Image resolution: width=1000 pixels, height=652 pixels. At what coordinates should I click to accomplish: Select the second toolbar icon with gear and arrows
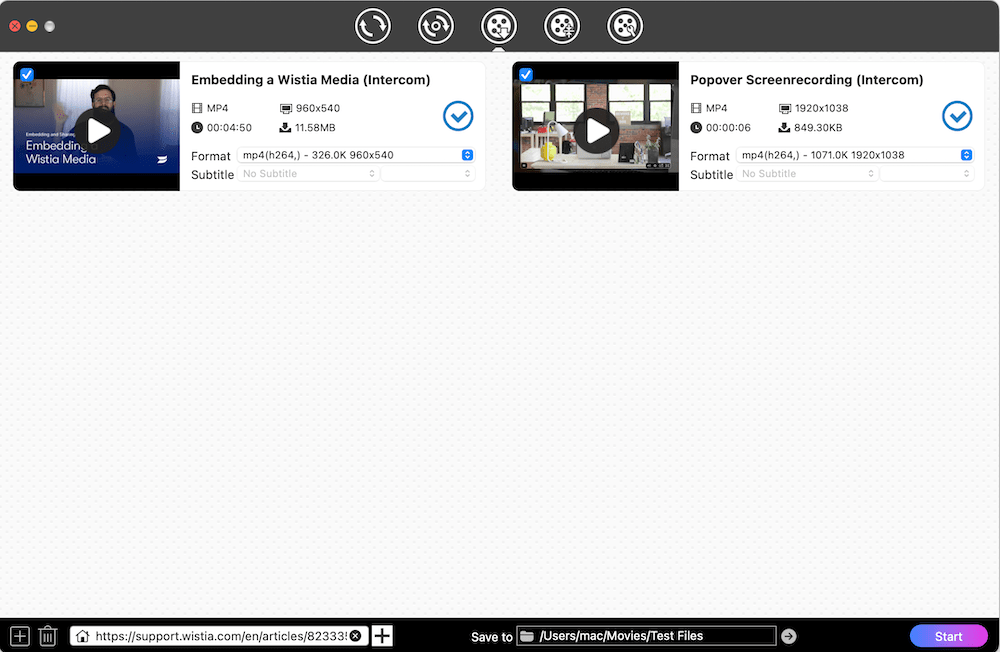coord(436,26)
